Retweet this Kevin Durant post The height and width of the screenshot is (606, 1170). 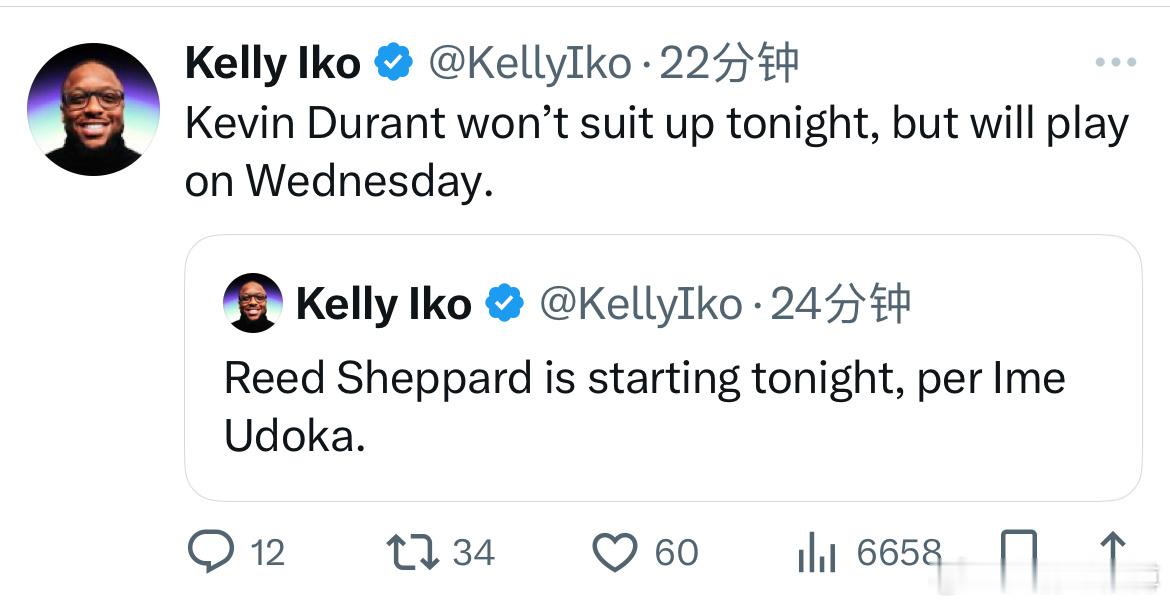pyautogui.click(x=413, y=552)
